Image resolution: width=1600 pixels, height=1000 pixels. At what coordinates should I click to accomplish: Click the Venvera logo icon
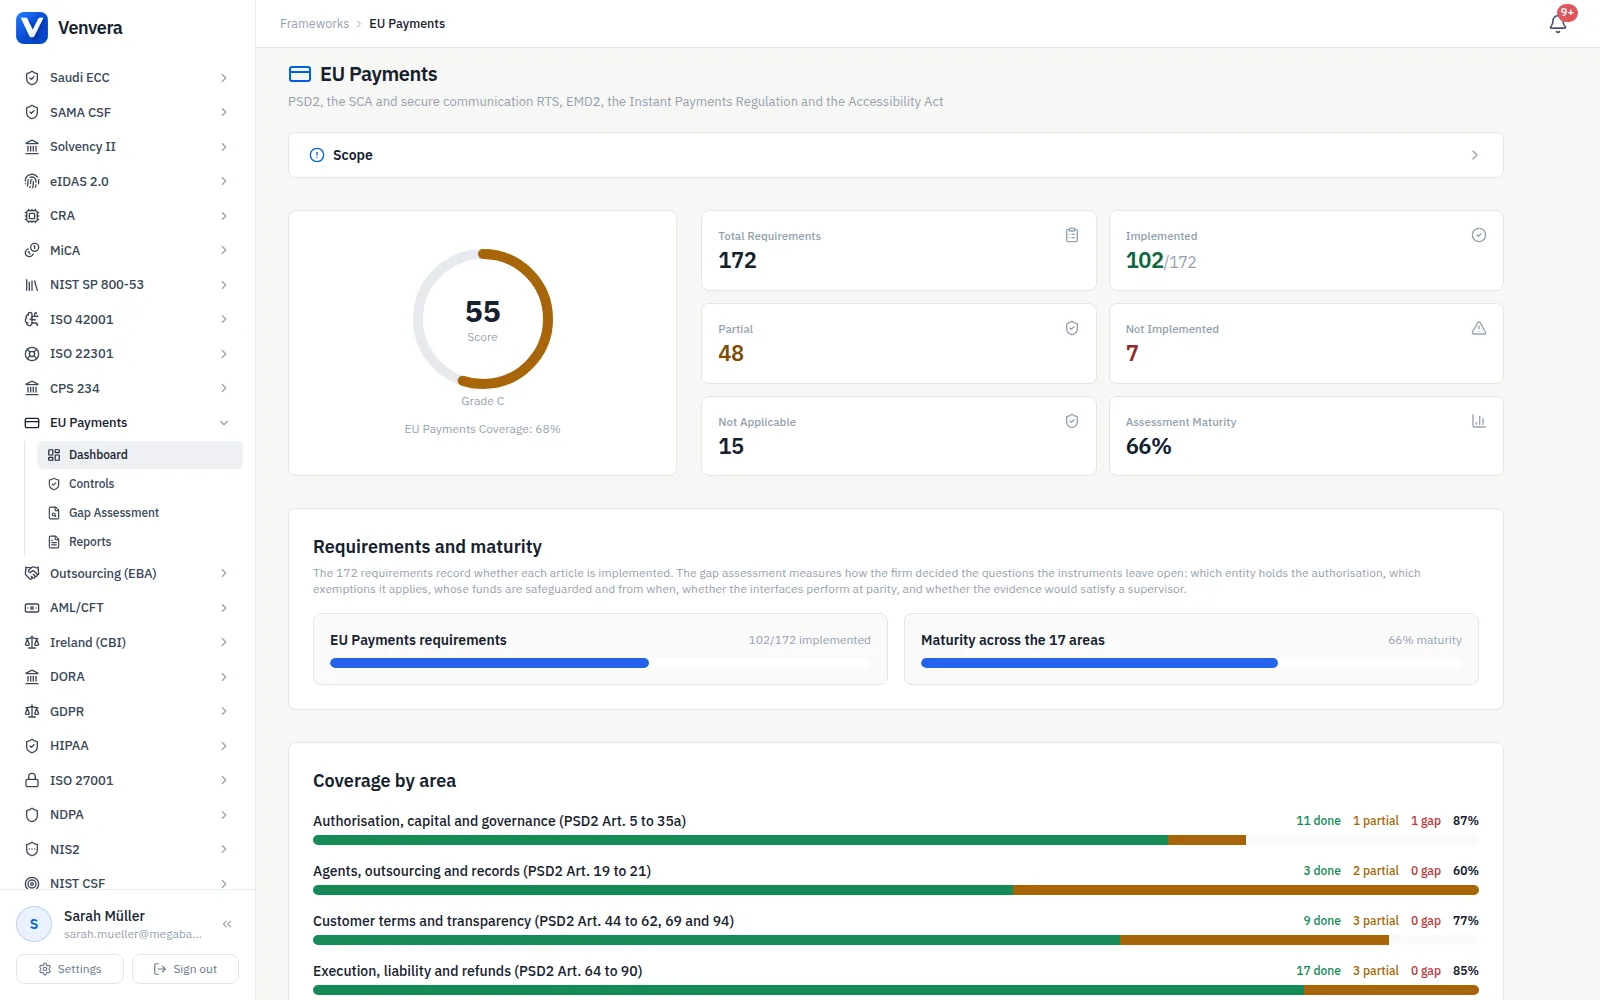[32, 27]
